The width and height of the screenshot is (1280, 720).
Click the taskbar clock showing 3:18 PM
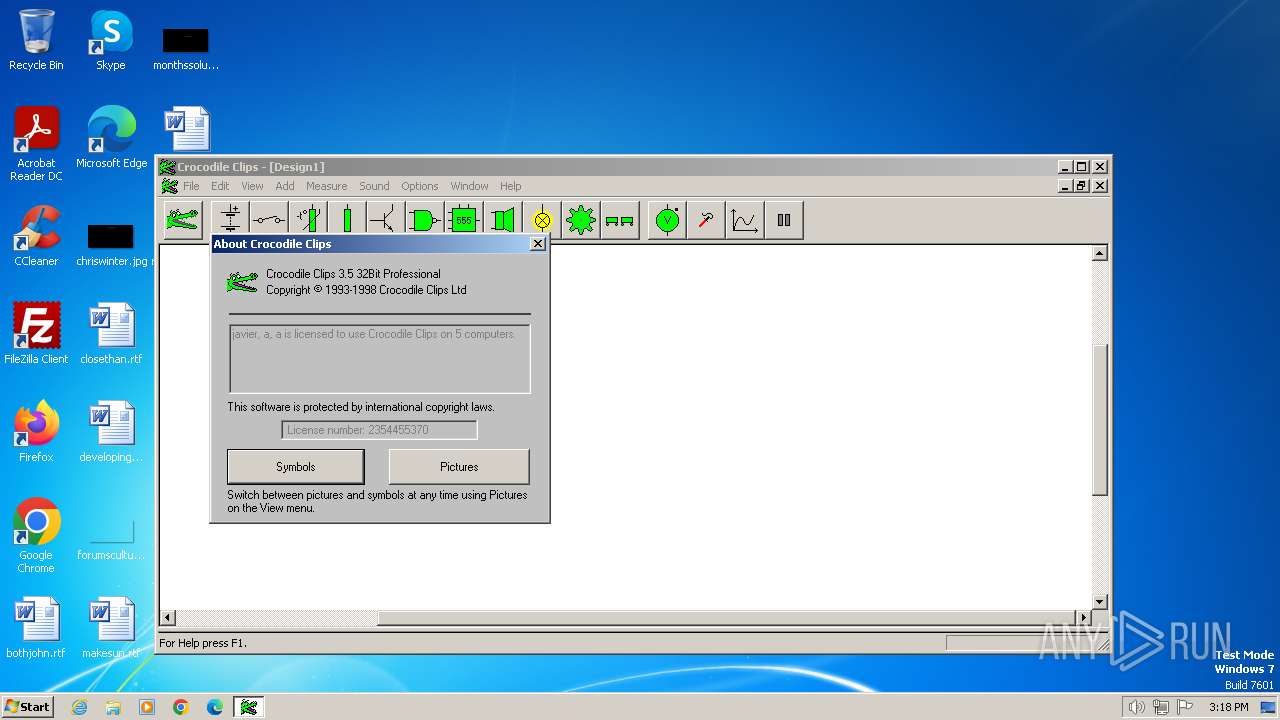tap(1228, 707)
